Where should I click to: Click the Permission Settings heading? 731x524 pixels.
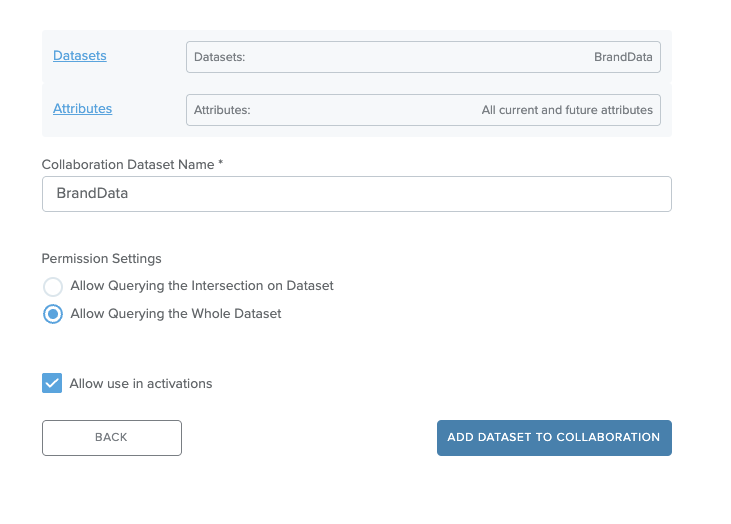coord(101,258)
